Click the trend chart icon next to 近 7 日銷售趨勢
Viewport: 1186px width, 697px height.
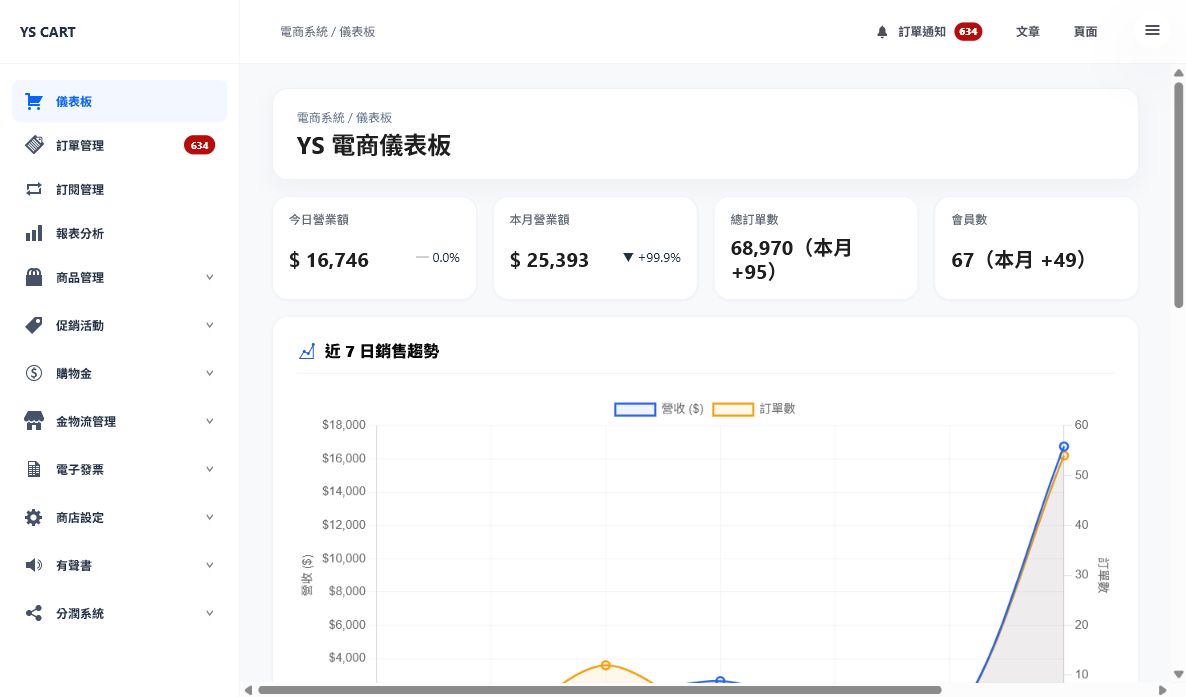306,351
